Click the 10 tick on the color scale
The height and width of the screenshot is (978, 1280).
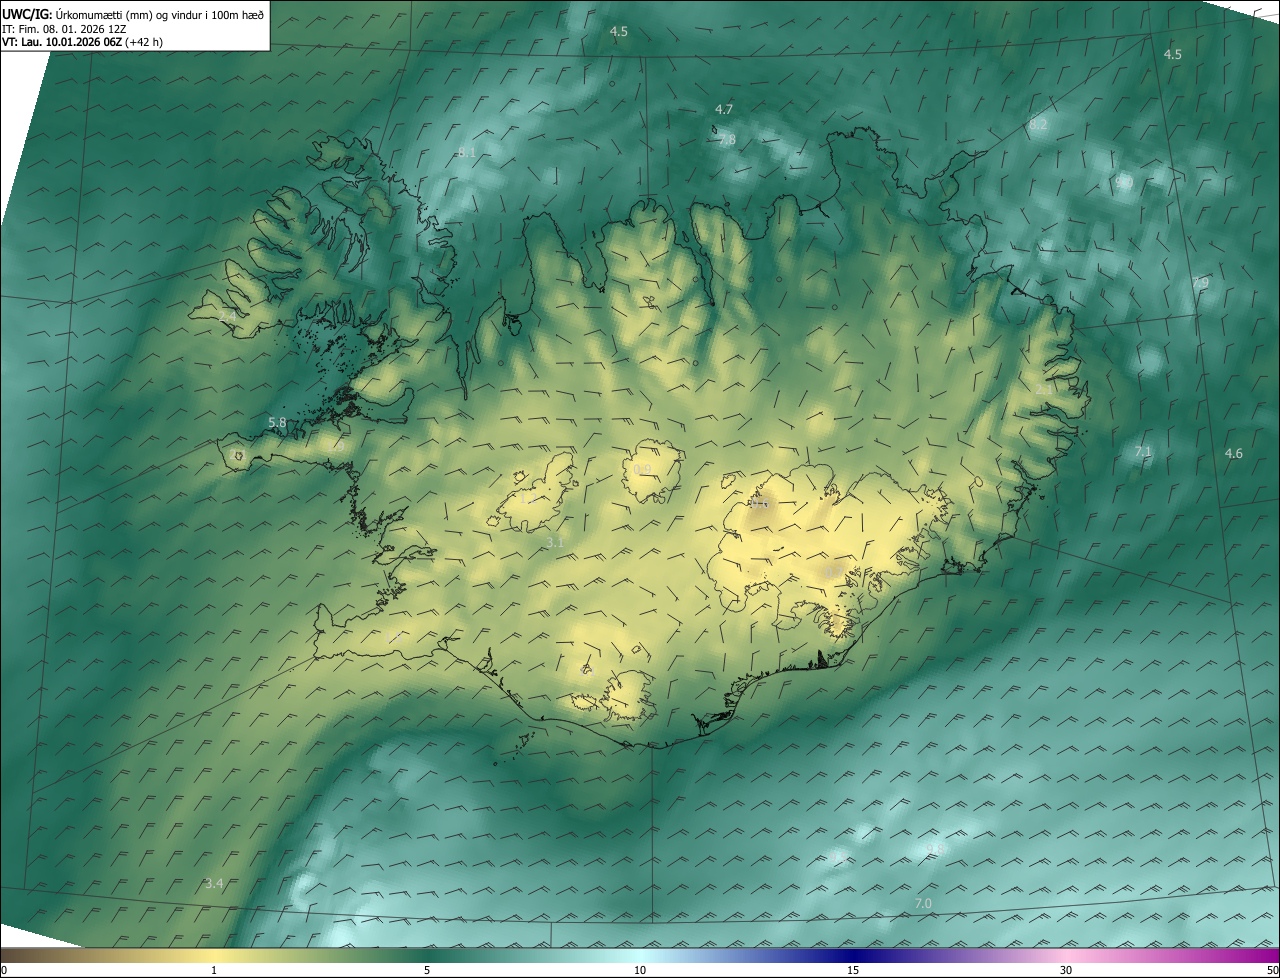tap(640, 970)
